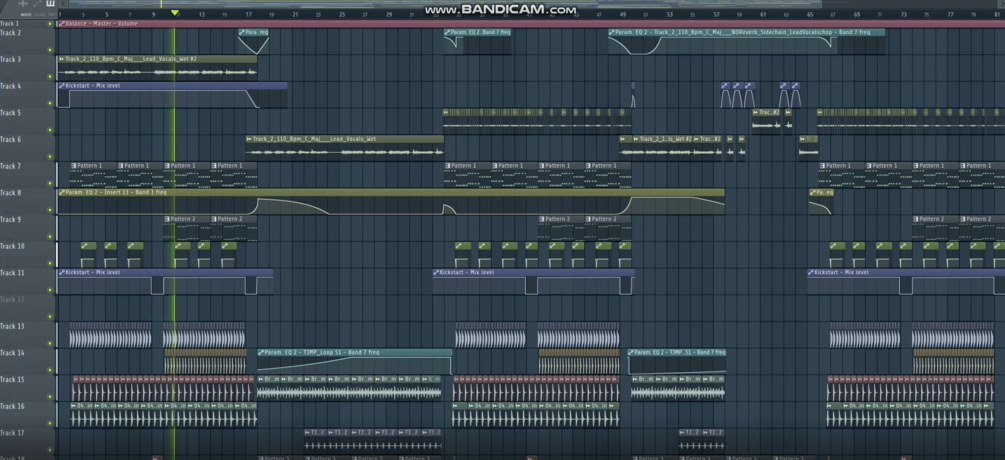Click the Track 10 name label
1005x460 pixels.
tap(12, 247)
